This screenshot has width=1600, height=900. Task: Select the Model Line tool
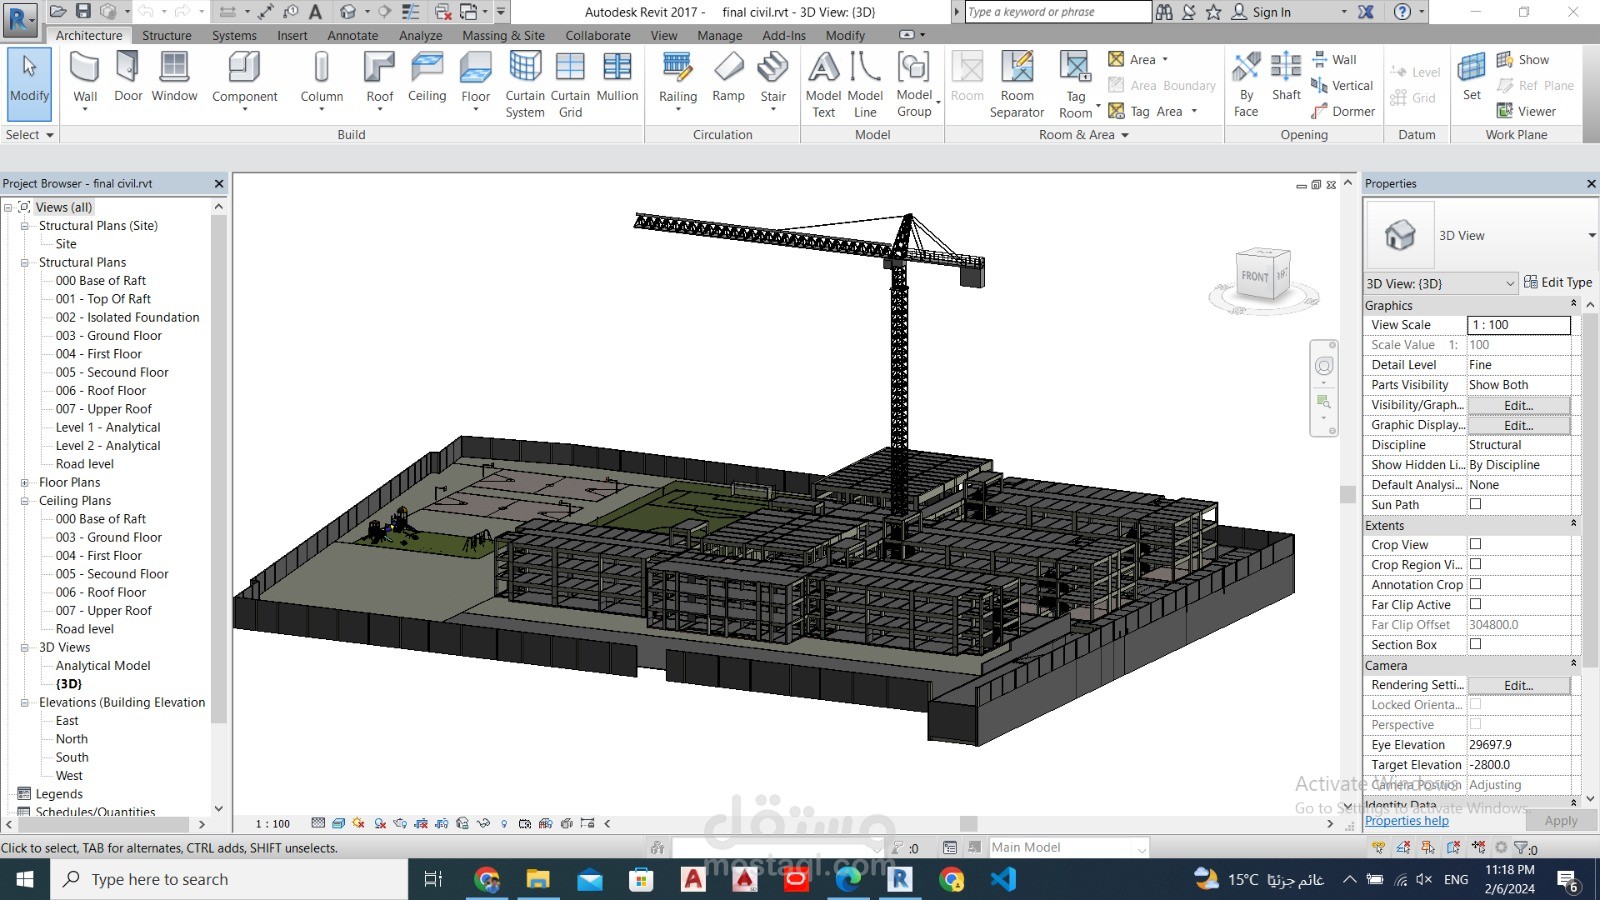(x=865, y=84)
